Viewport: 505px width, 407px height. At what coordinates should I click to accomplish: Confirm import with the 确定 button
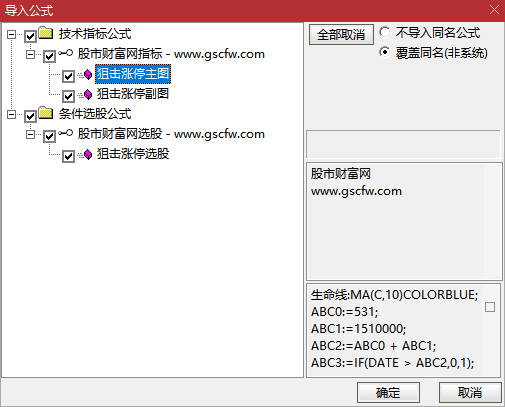[x=388, y=393]
